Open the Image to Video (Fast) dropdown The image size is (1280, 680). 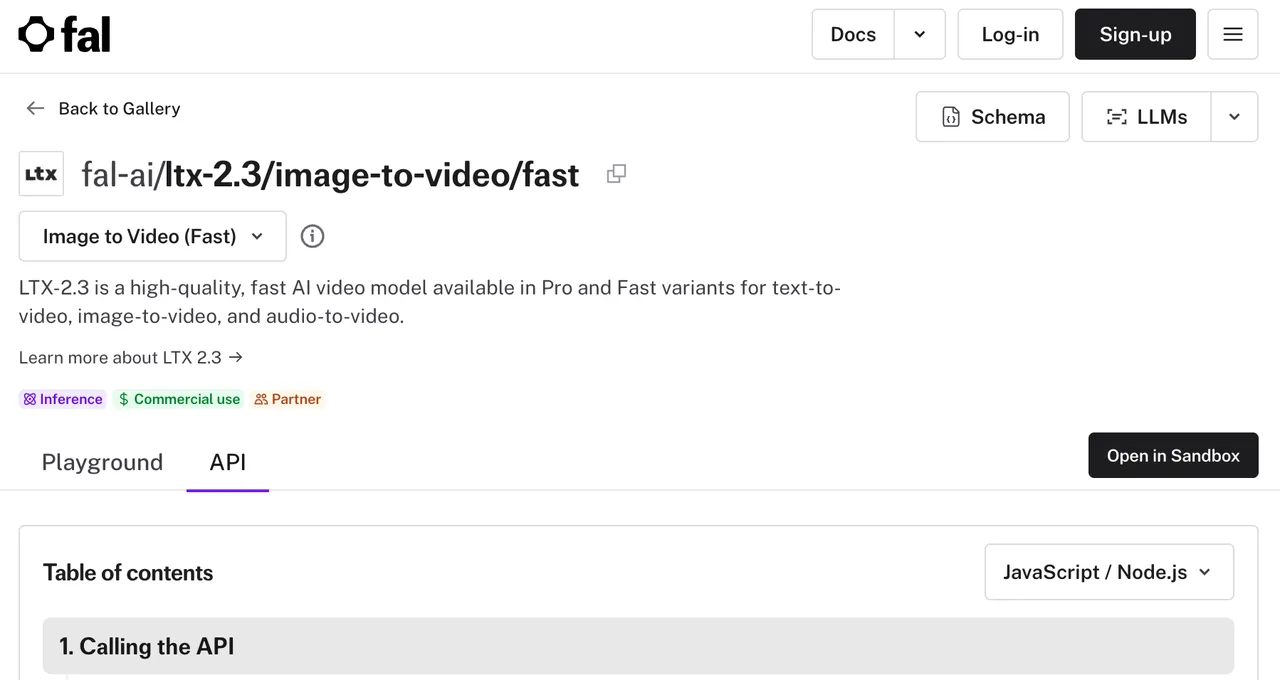[153, 236]
